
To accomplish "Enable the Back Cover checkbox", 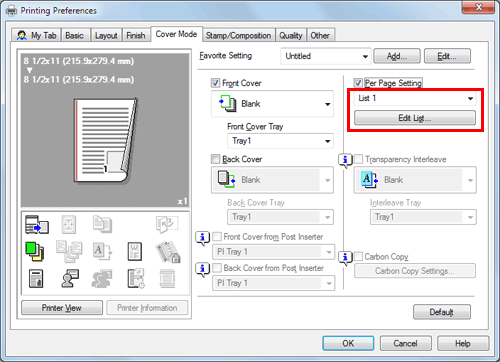I will click(x=215, y=159).
